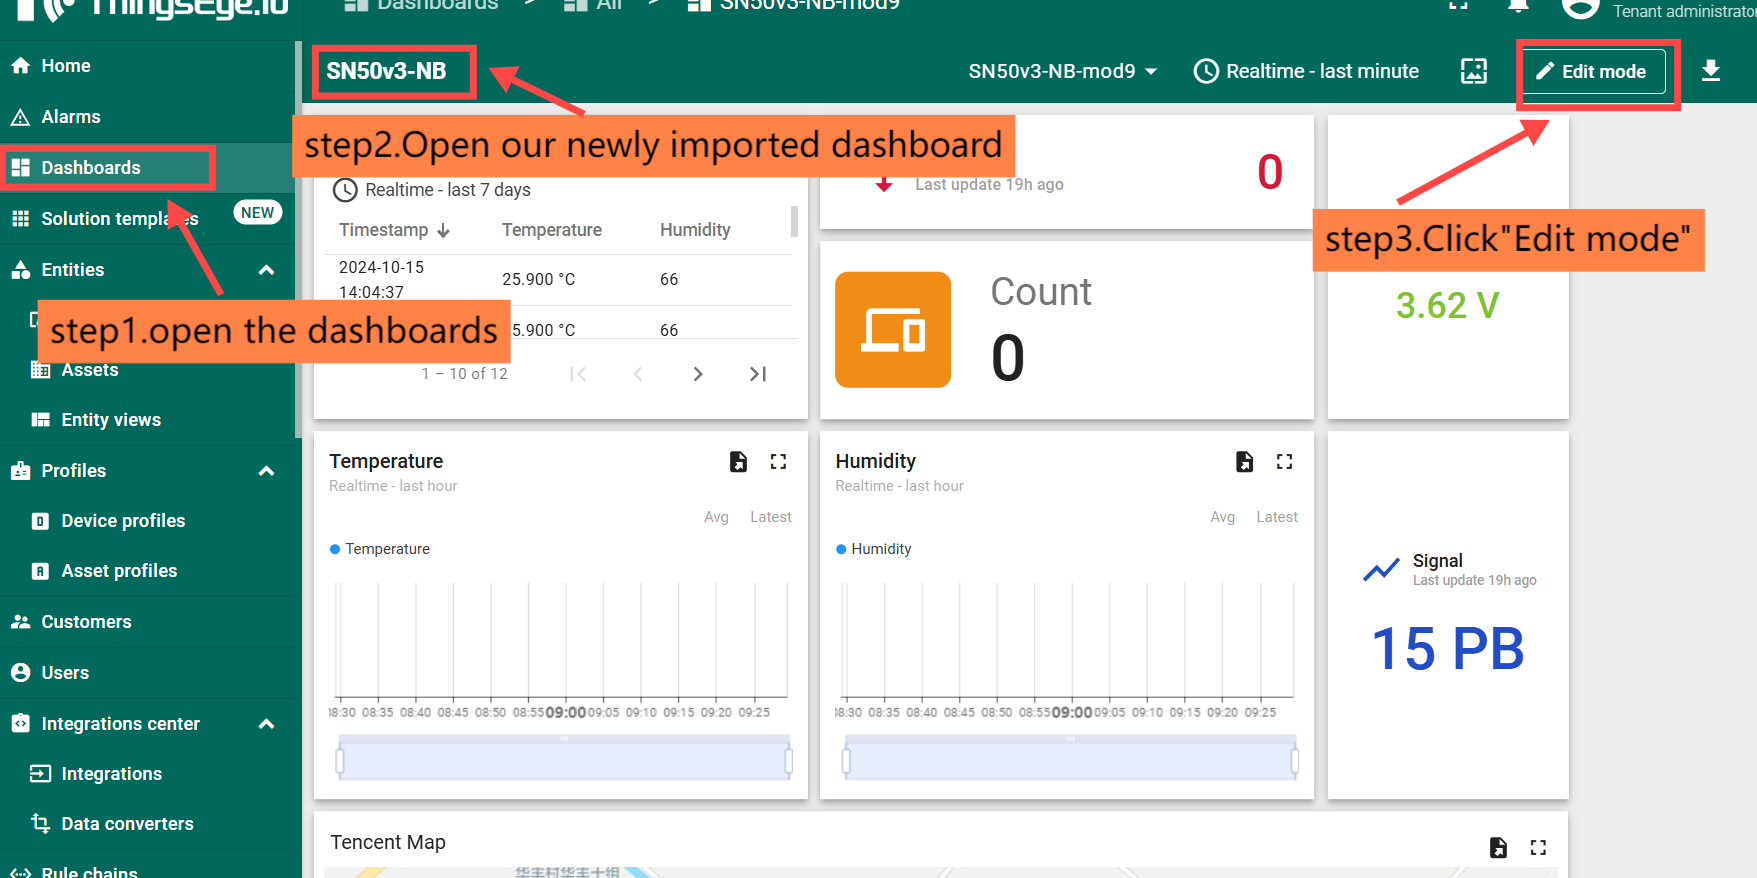Click the download dashboard icon

tap(1710, 71)
